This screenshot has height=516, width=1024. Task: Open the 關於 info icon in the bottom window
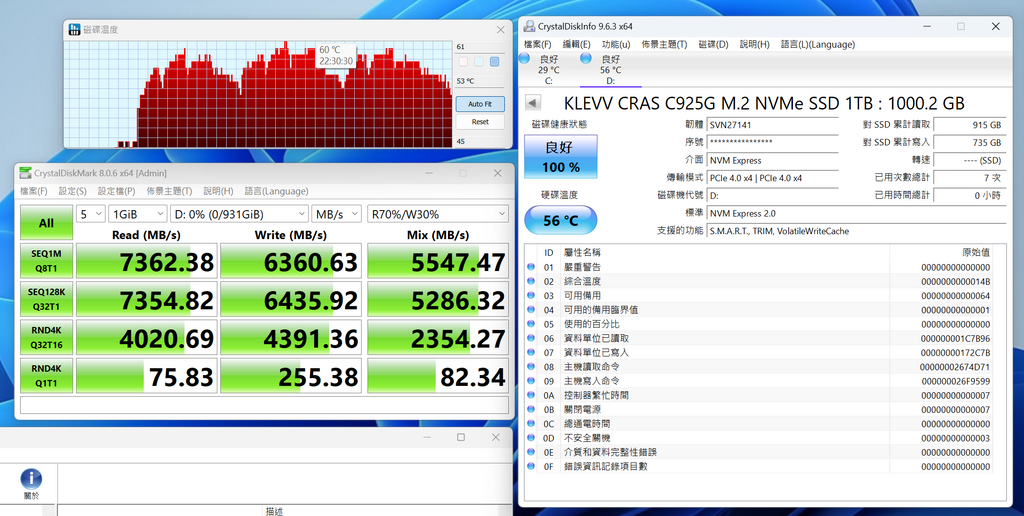[x=31, y=479]
